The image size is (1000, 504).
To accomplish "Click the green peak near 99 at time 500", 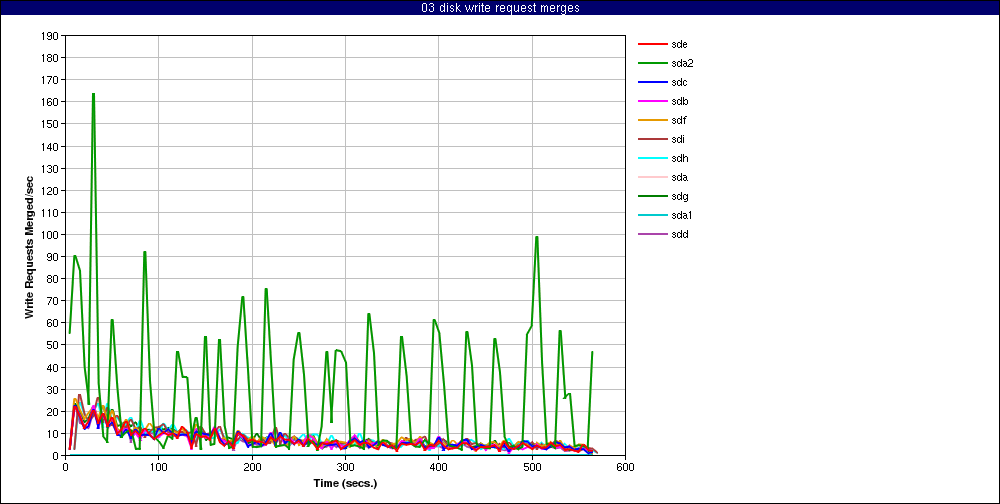I will pos(537,237).
